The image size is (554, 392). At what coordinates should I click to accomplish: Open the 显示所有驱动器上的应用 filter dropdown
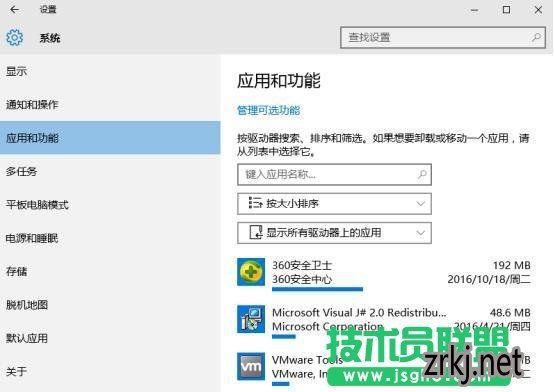coord(334,233)
